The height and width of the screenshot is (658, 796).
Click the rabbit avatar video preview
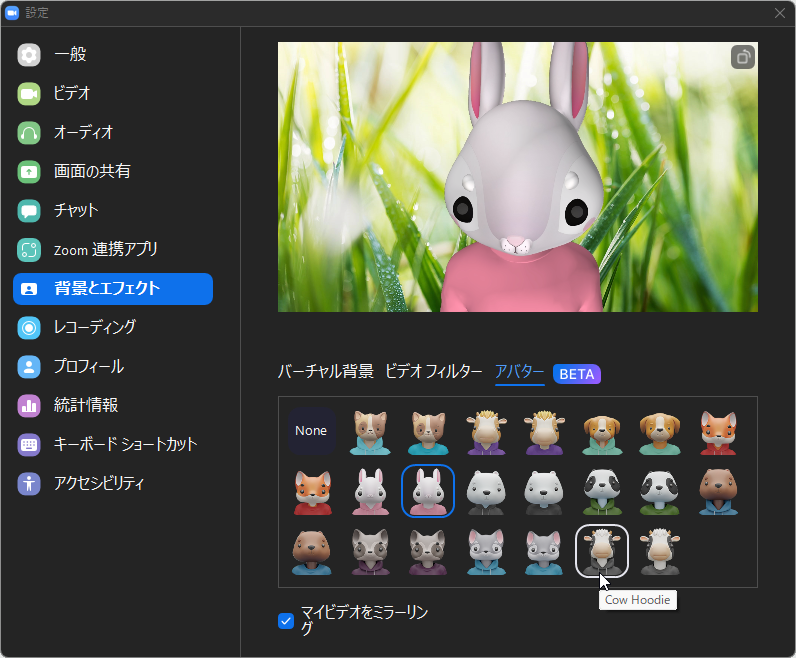click(518, 177)
